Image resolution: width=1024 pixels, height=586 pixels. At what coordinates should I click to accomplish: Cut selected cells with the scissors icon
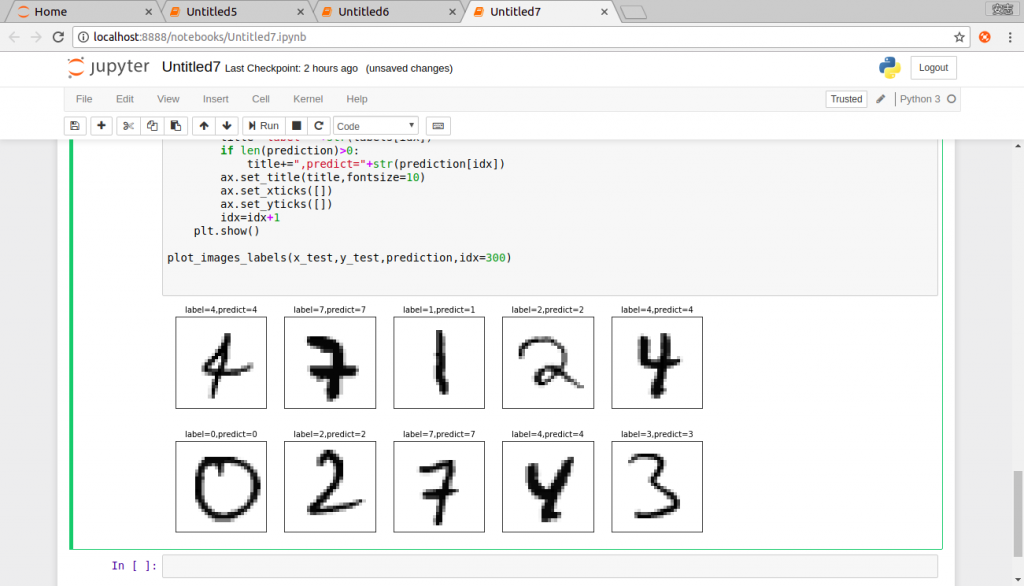coord(128,125)
